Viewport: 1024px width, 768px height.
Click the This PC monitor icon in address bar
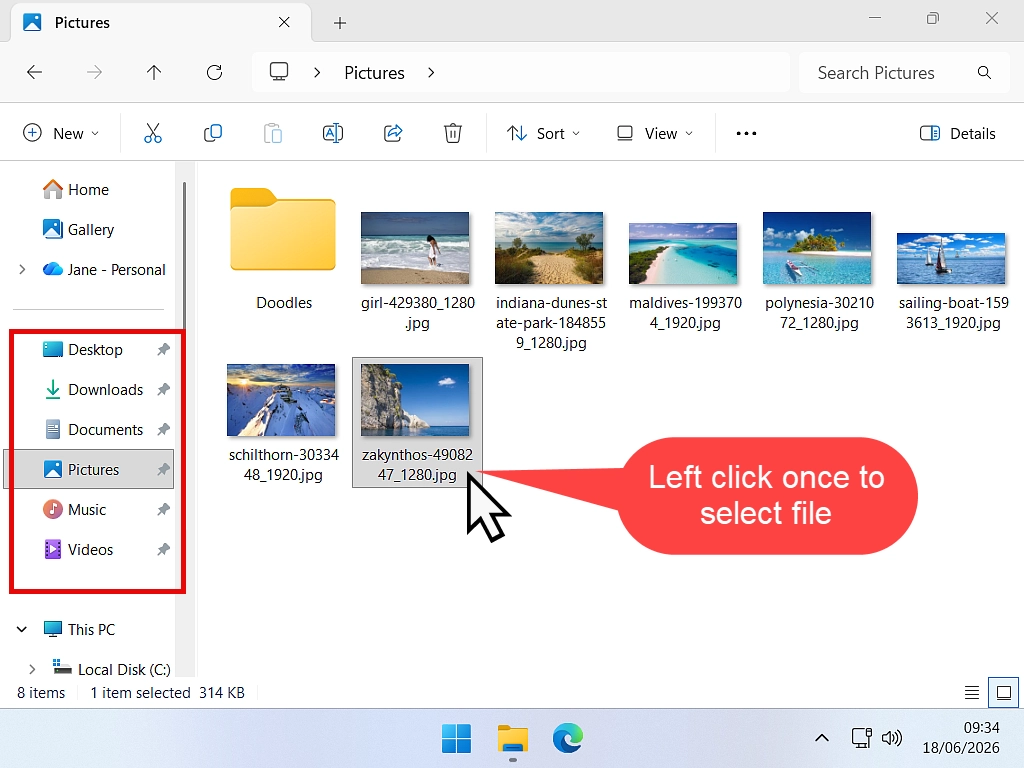tap(279, 72)
